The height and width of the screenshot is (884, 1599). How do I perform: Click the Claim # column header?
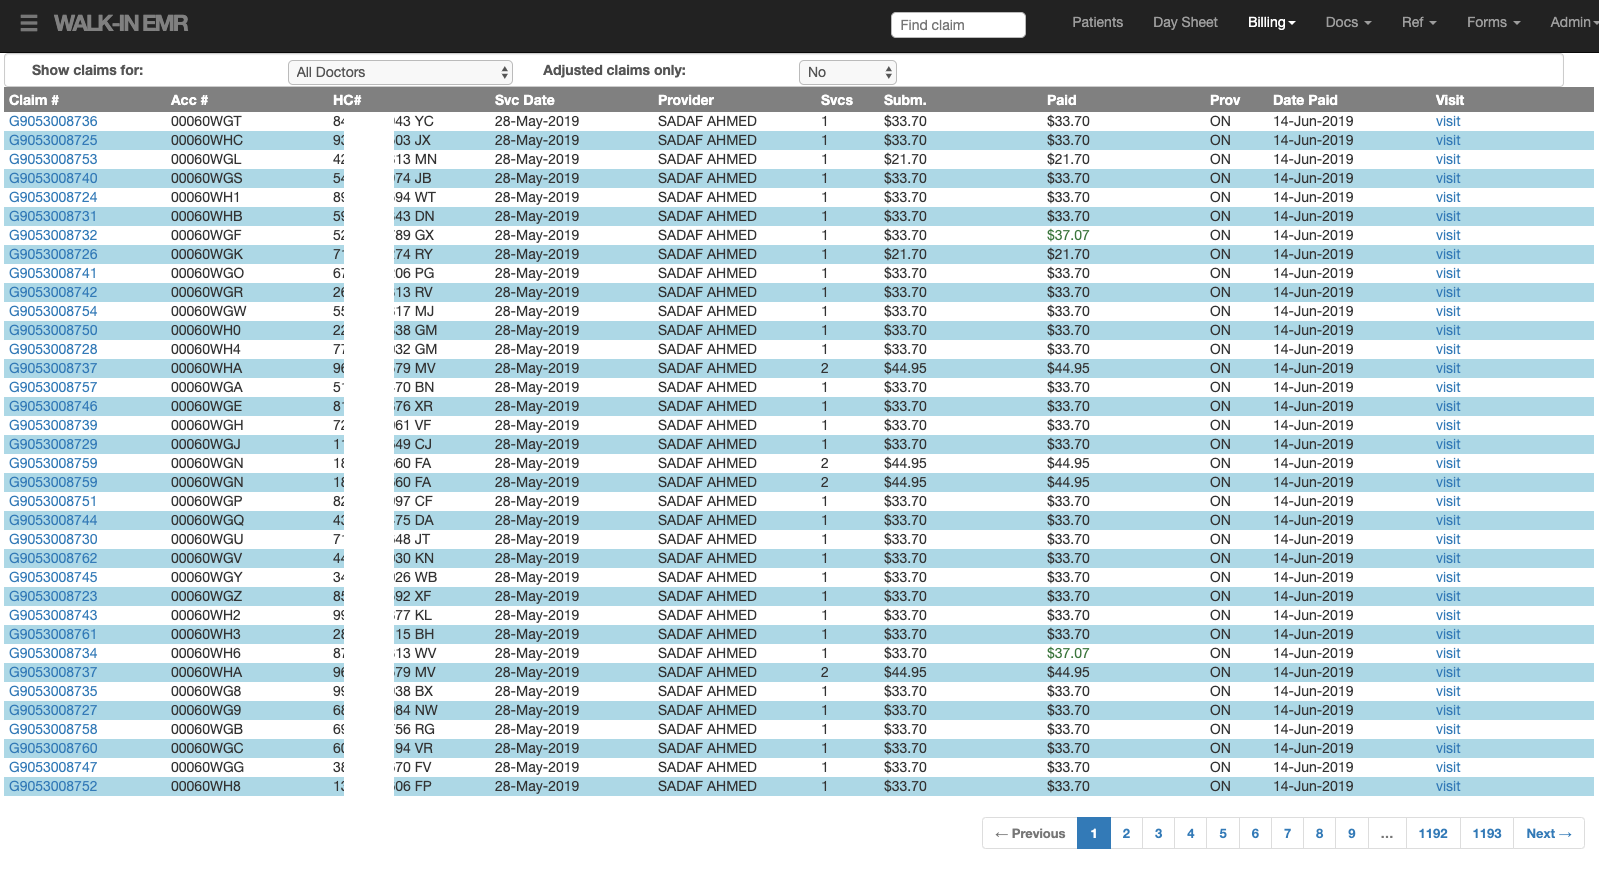tap(34, 100)
